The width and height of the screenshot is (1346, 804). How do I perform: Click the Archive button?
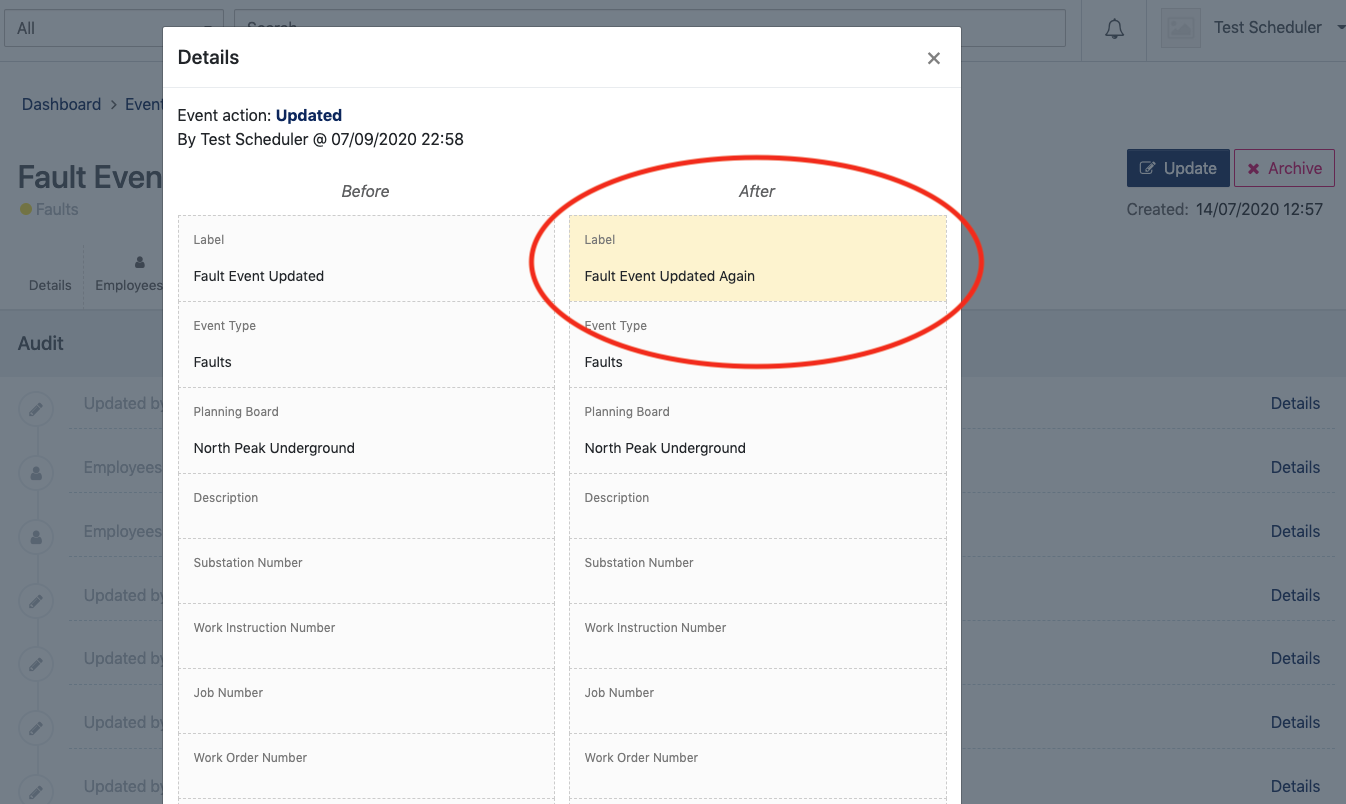pyautogui.click(x=1285, y=168)
